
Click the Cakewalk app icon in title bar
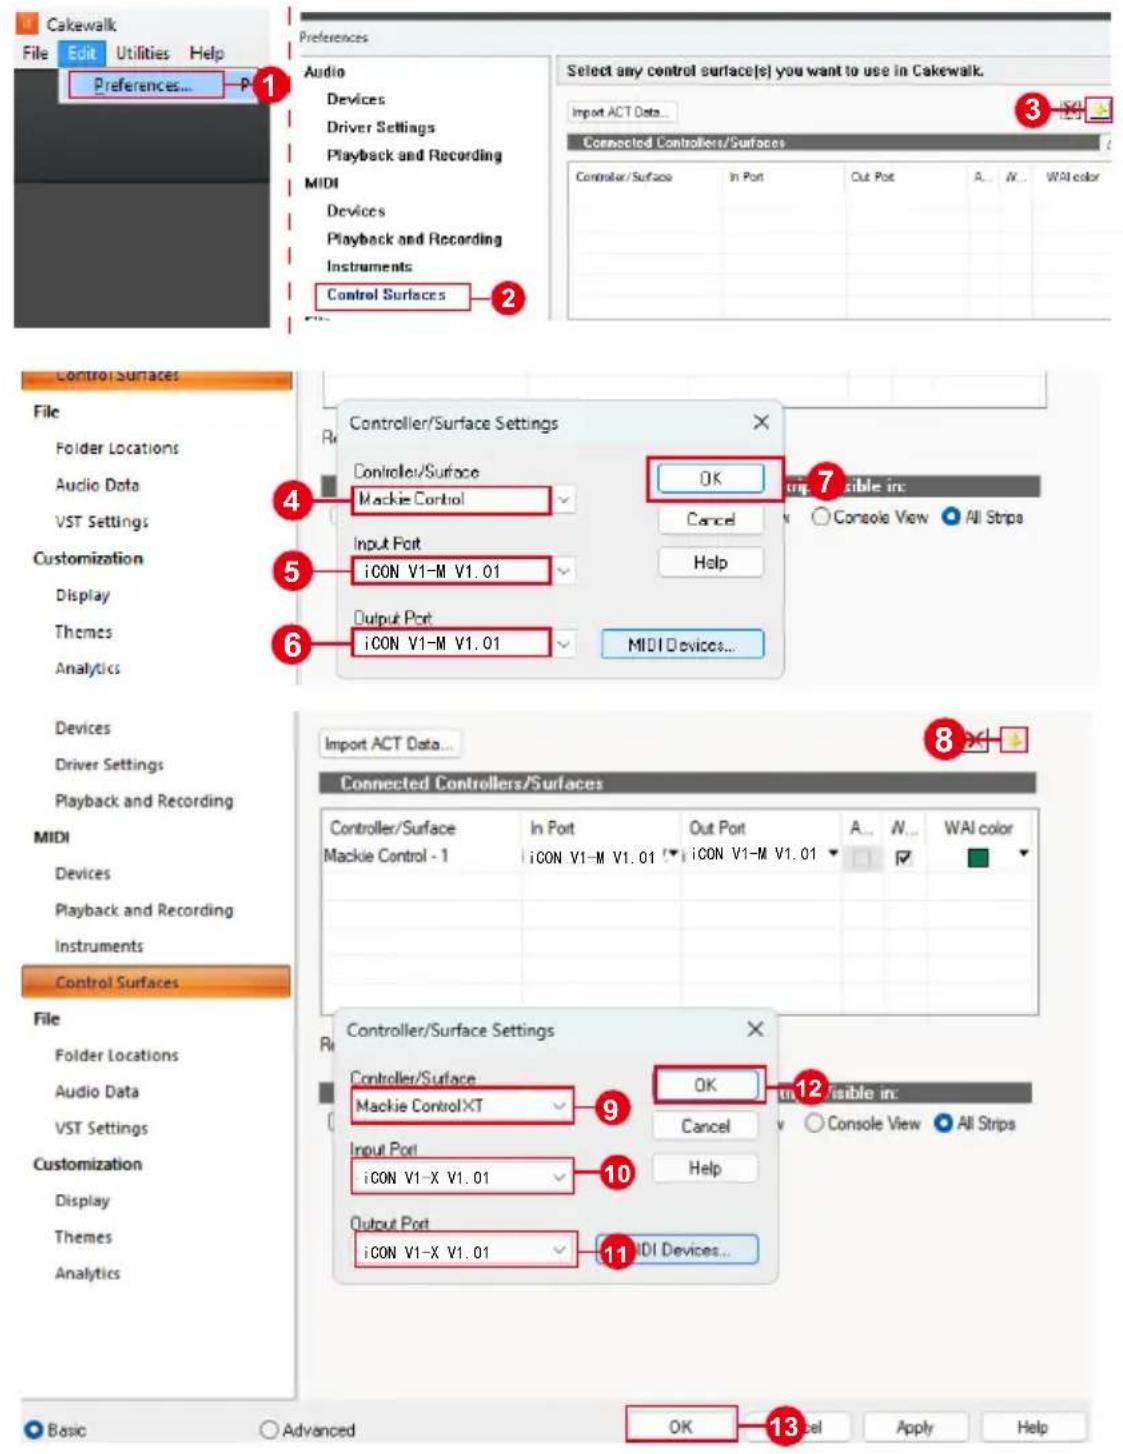point(27,23)
